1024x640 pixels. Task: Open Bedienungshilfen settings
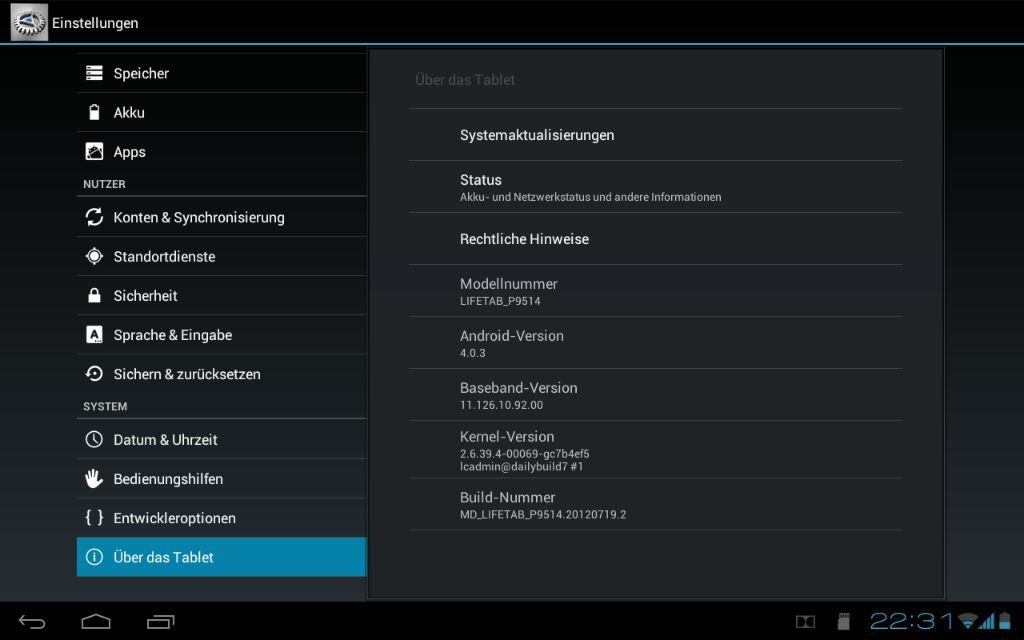tap(221, 479)
